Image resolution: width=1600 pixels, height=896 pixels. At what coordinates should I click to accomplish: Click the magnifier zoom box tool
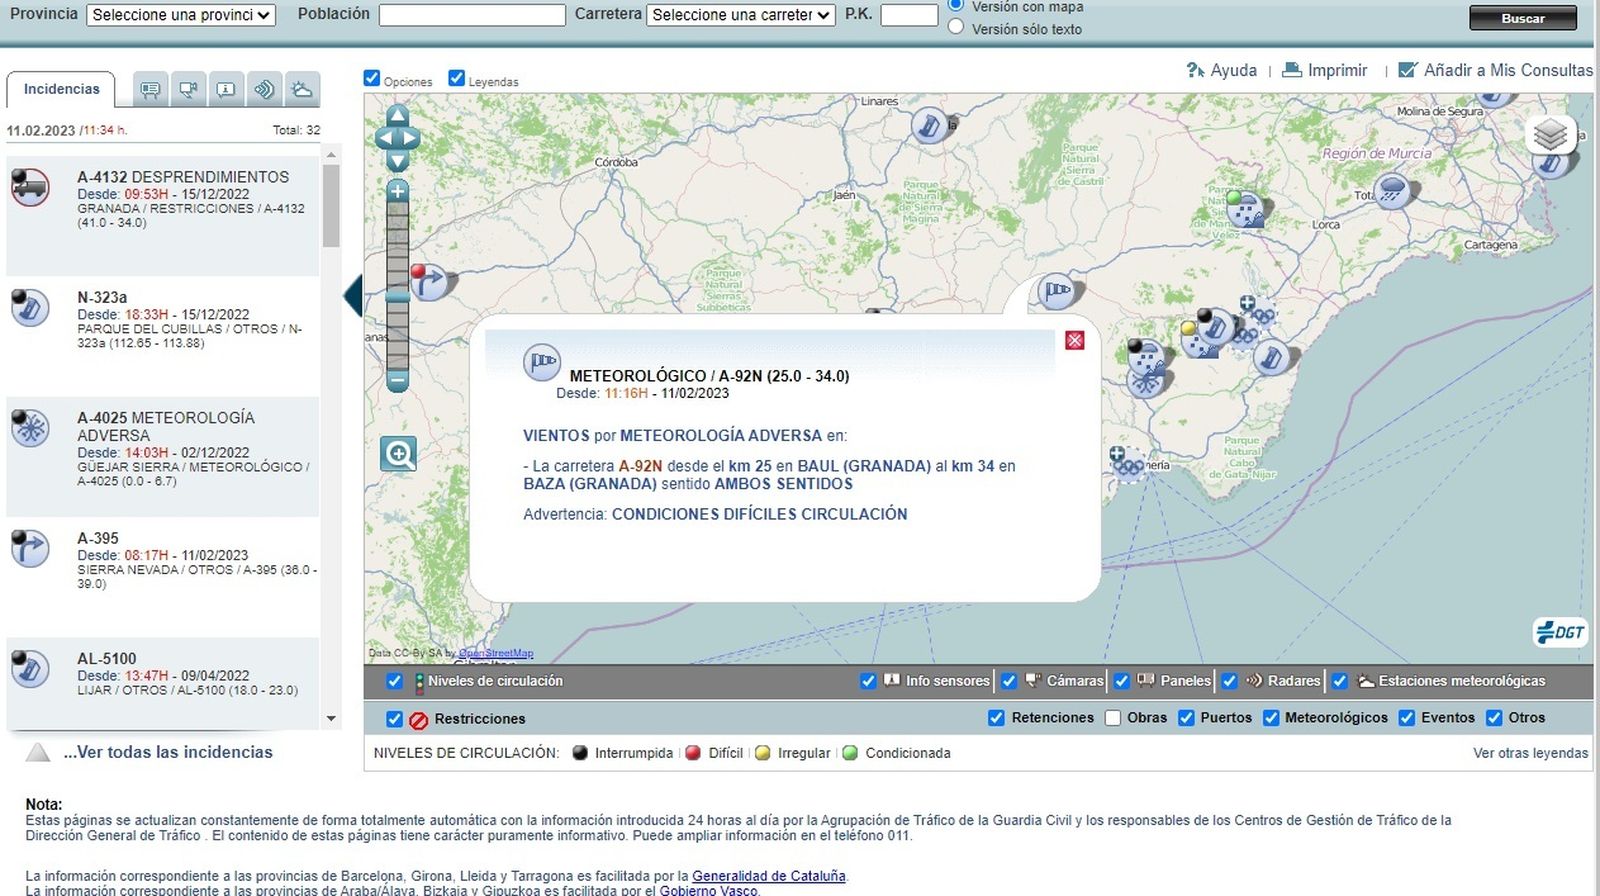click(x=398, y=454)
